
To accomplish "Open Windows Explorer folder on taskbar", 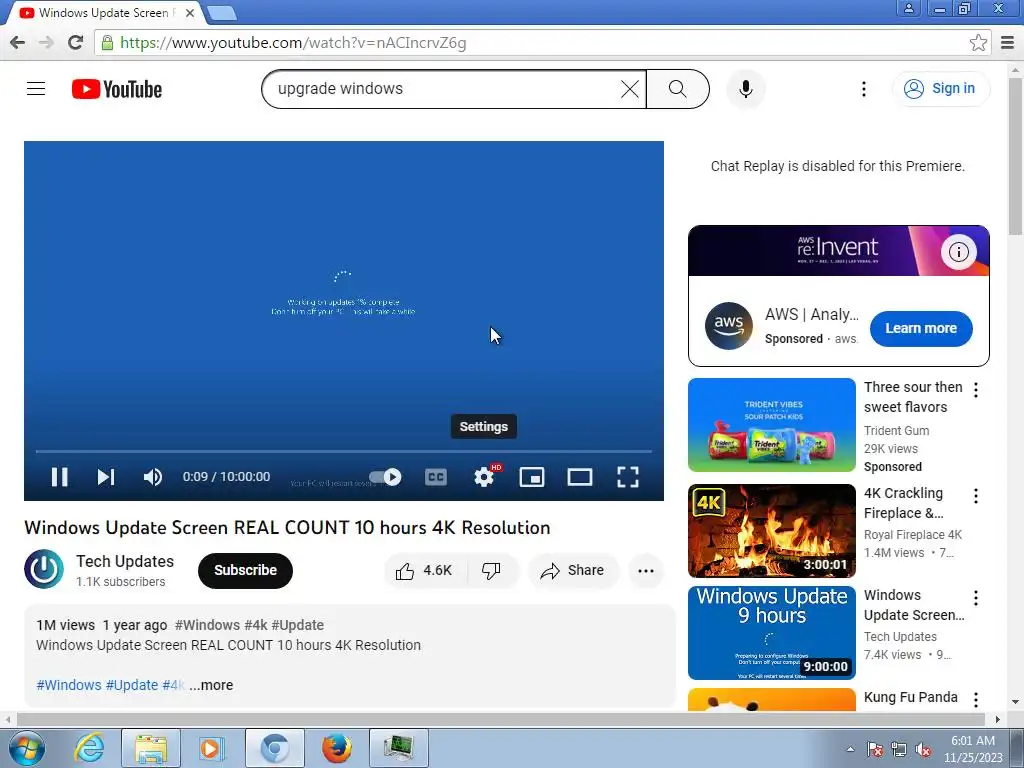I will (151, 748).
